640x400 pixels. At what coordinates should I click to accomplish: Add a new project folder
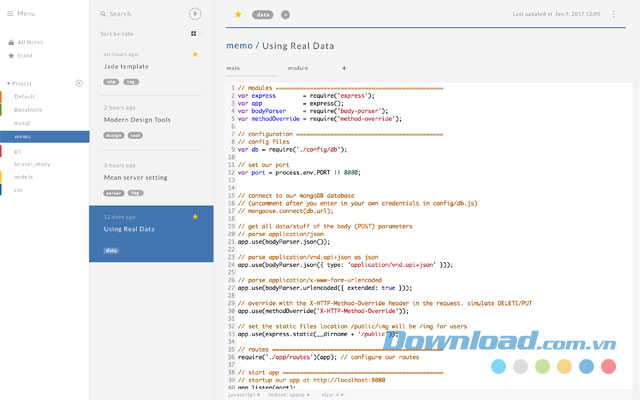pos(79,83)
